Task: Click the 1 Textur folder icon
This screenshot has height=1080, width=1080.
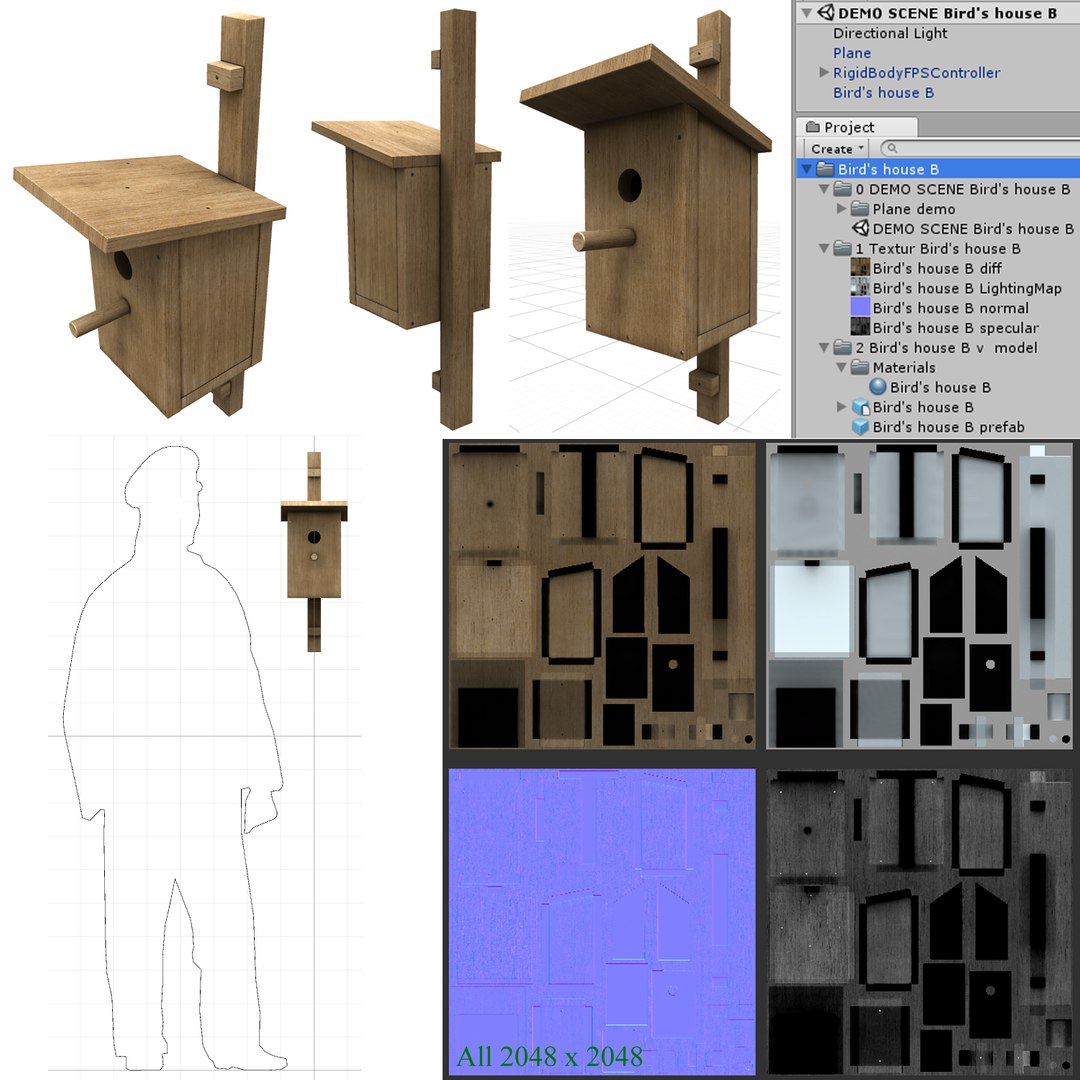Action: tap(842, 248)
